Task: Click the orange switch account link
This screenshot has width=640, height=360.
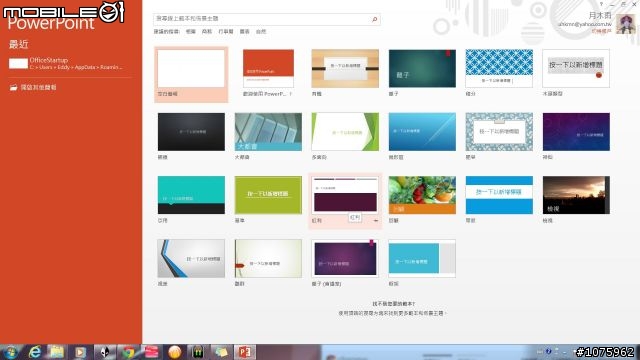Action: pyautogui.click(x=601, y=31)
